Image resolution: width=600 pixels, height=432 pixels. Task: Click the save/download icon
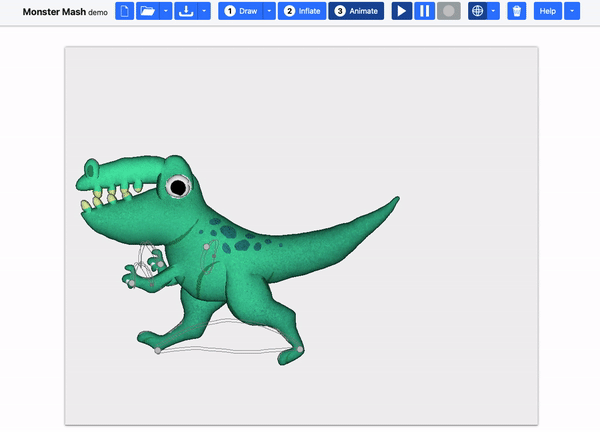(x=186, y=11)
